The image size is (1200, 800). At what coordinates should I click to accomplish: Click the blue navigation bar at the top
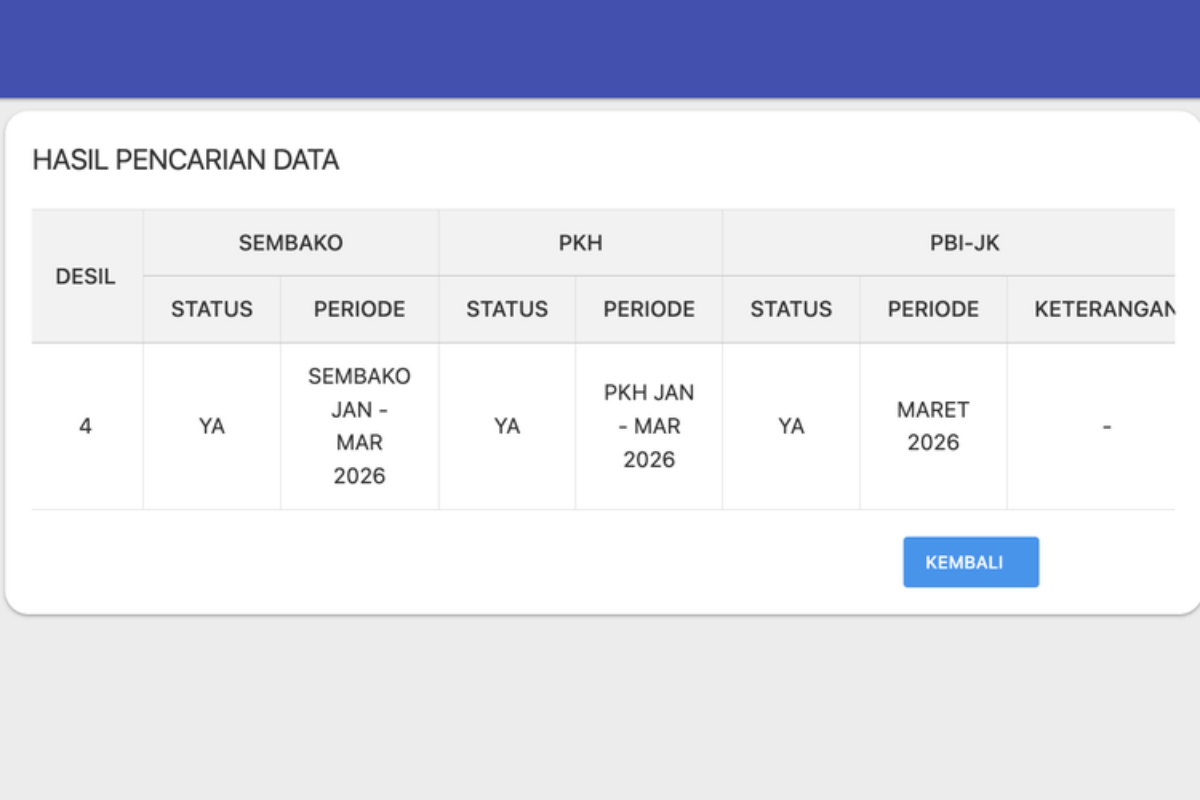[600, 47]
